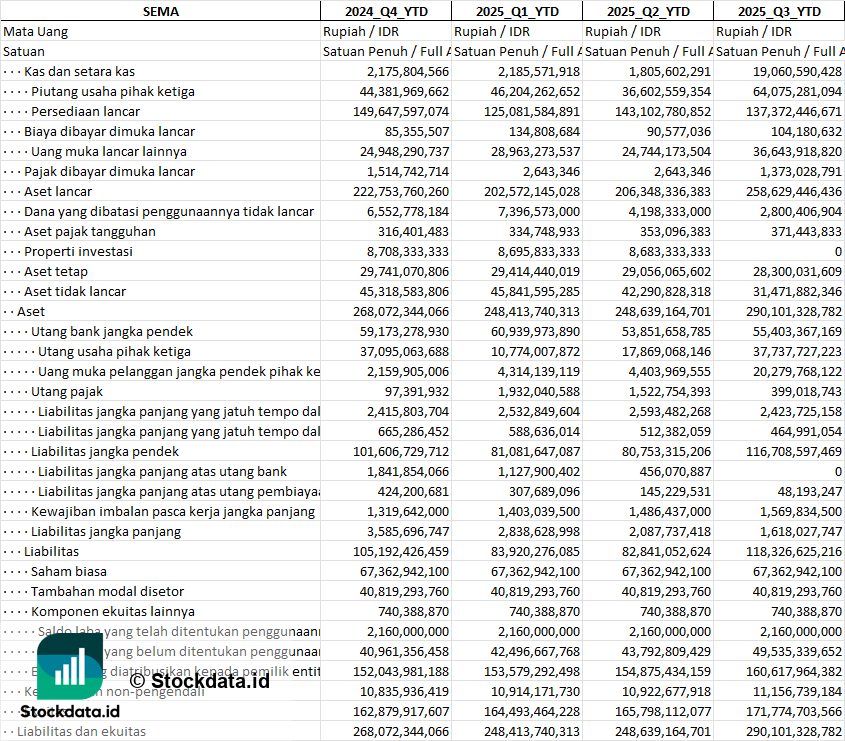Viewport: 845px width, 741px height.
Task: Select cell value 24,948,290,737
Action: (404, 151)
